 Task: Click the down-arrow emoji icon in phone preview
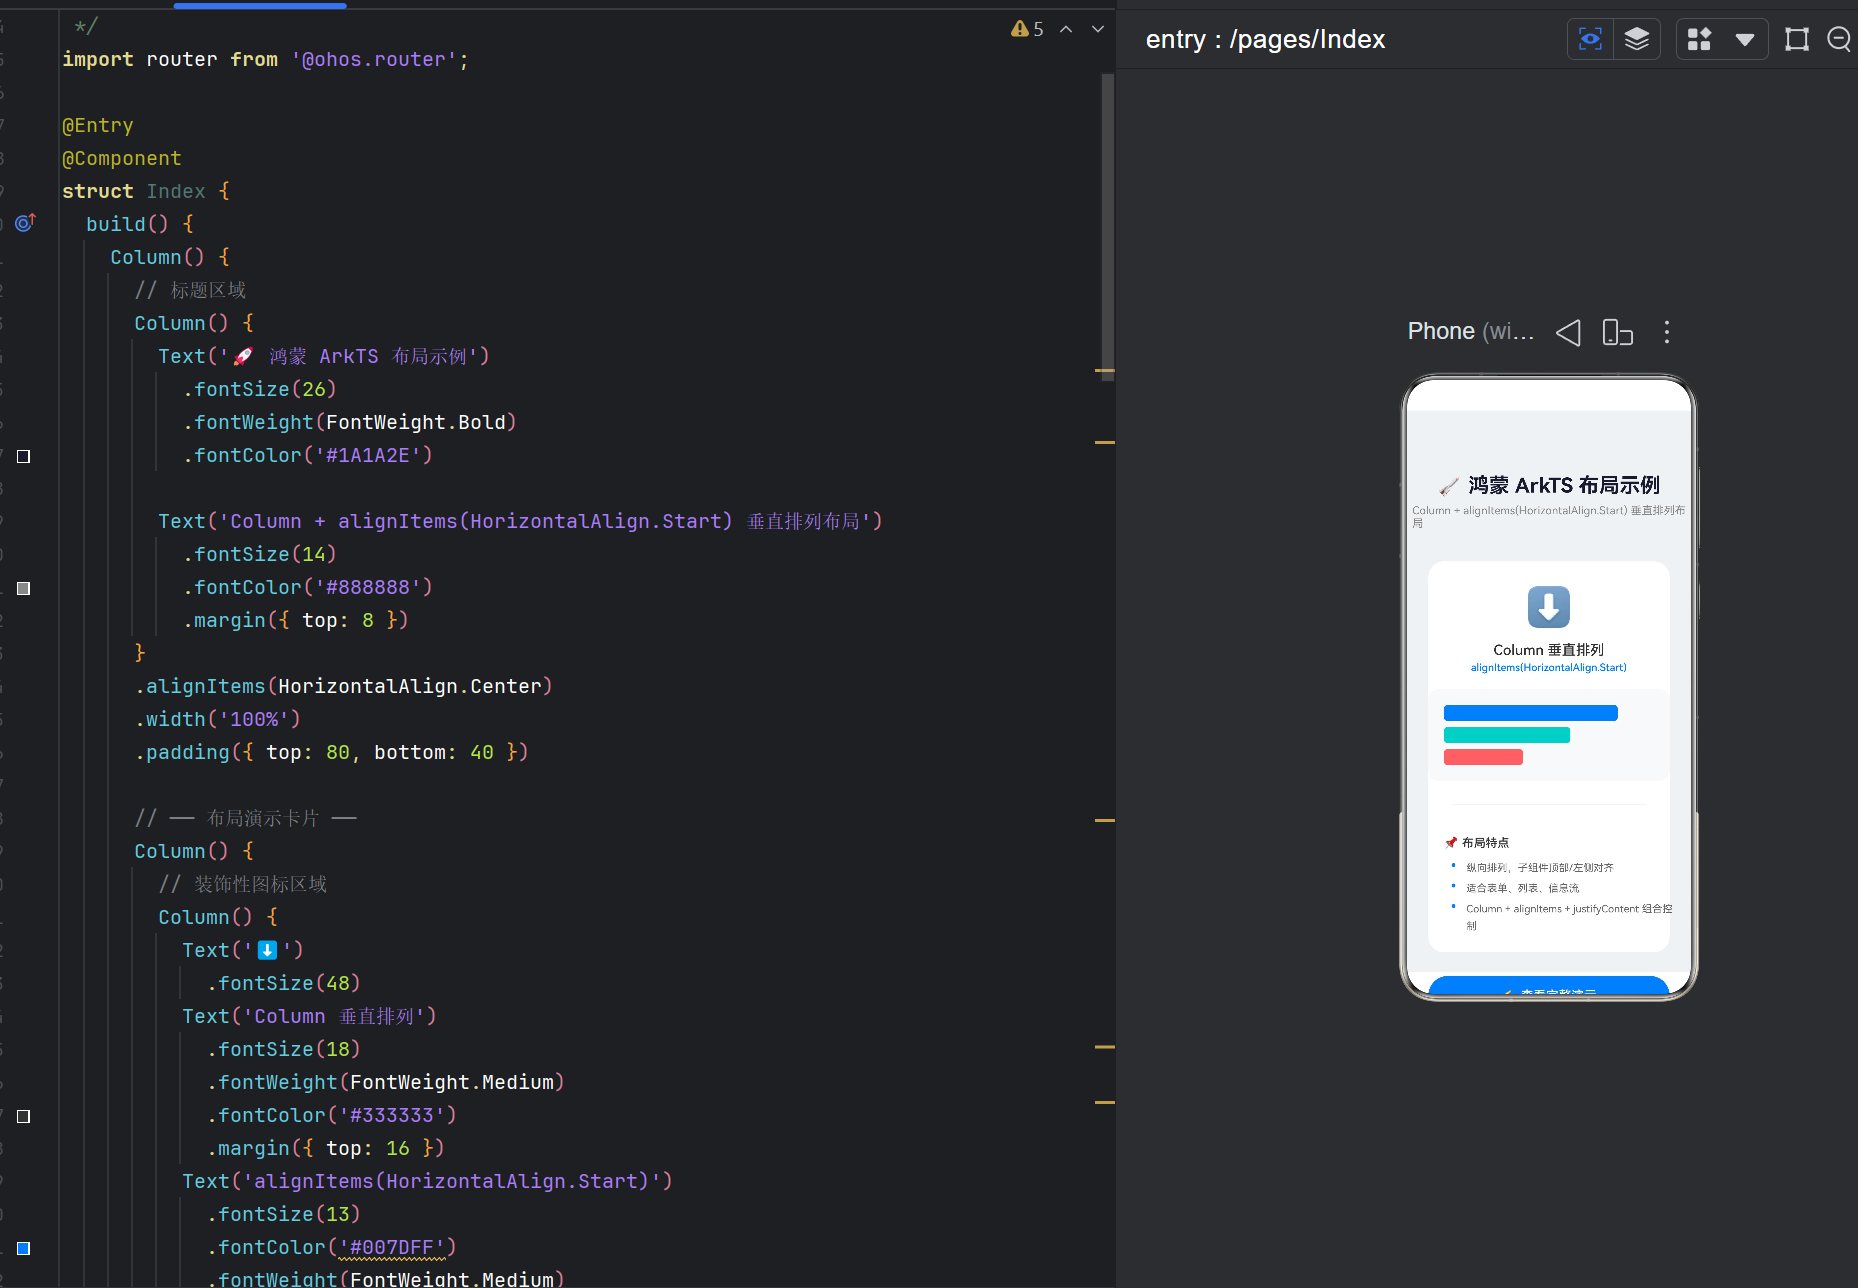[1549, 607]
